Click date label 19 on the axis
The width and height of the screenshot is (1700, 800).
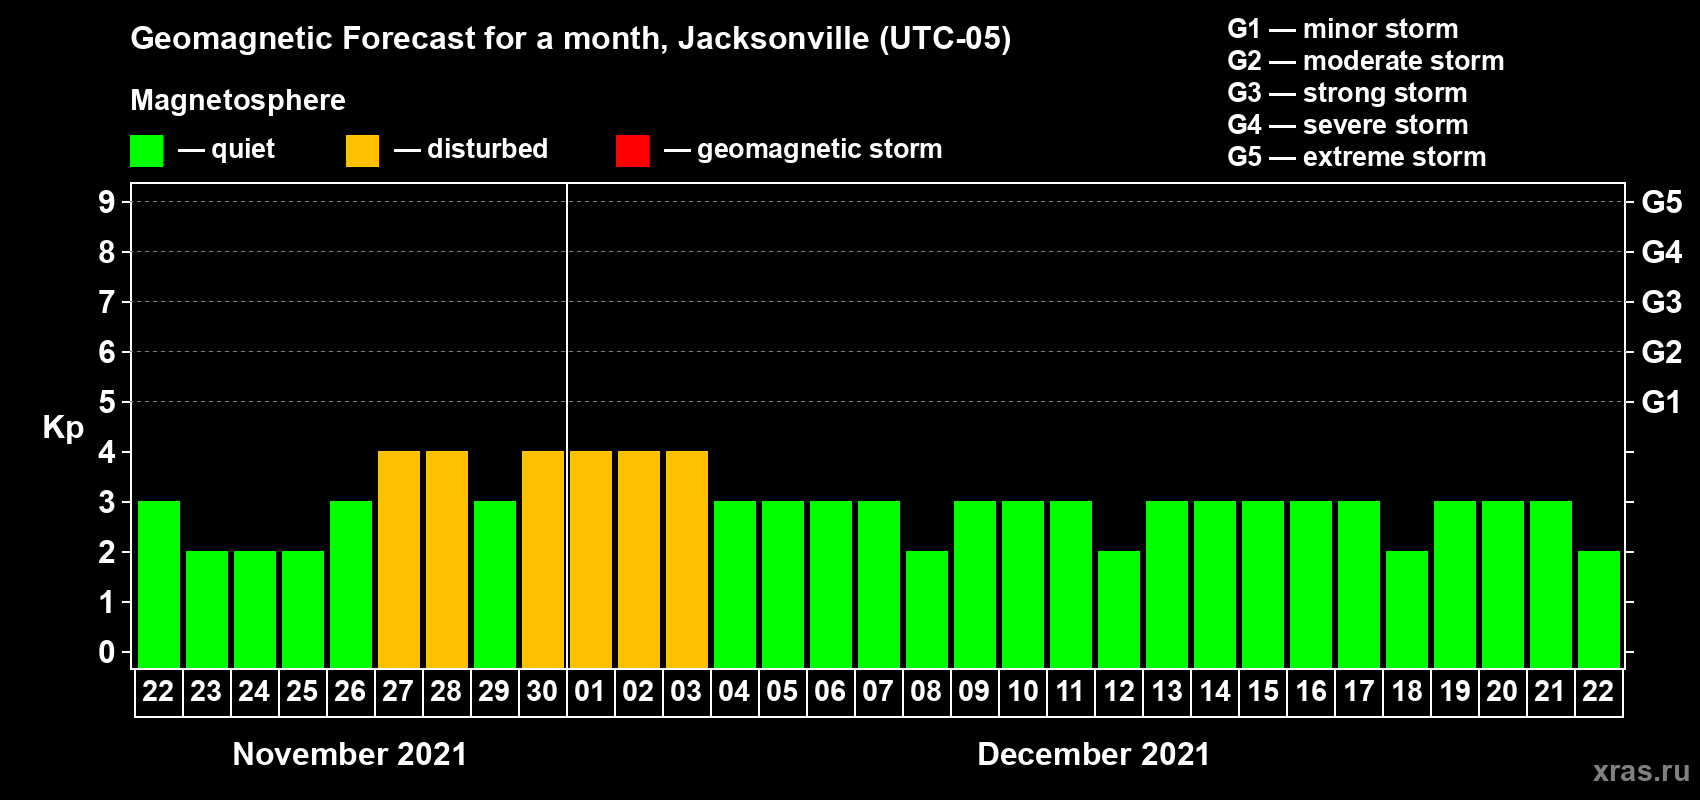(x=1454, y=691)
